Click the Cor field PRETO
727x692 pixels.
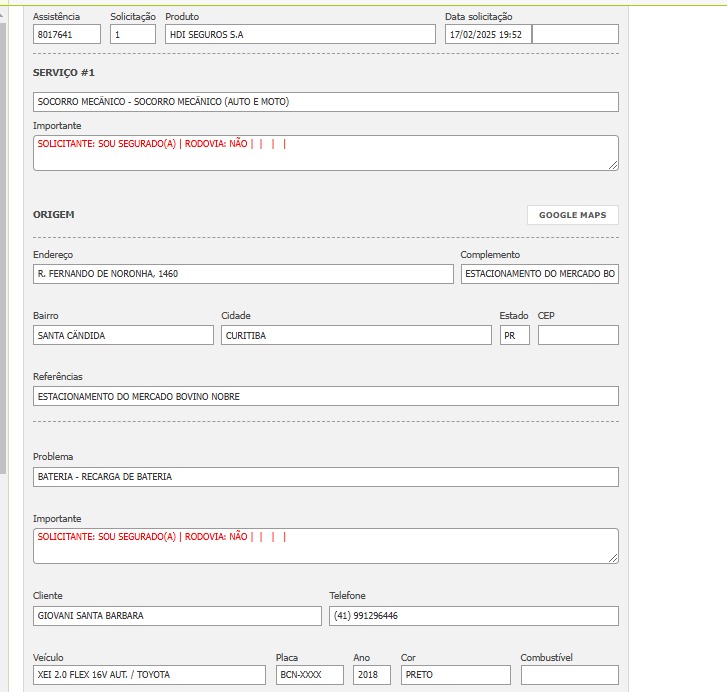click(456, 675)
